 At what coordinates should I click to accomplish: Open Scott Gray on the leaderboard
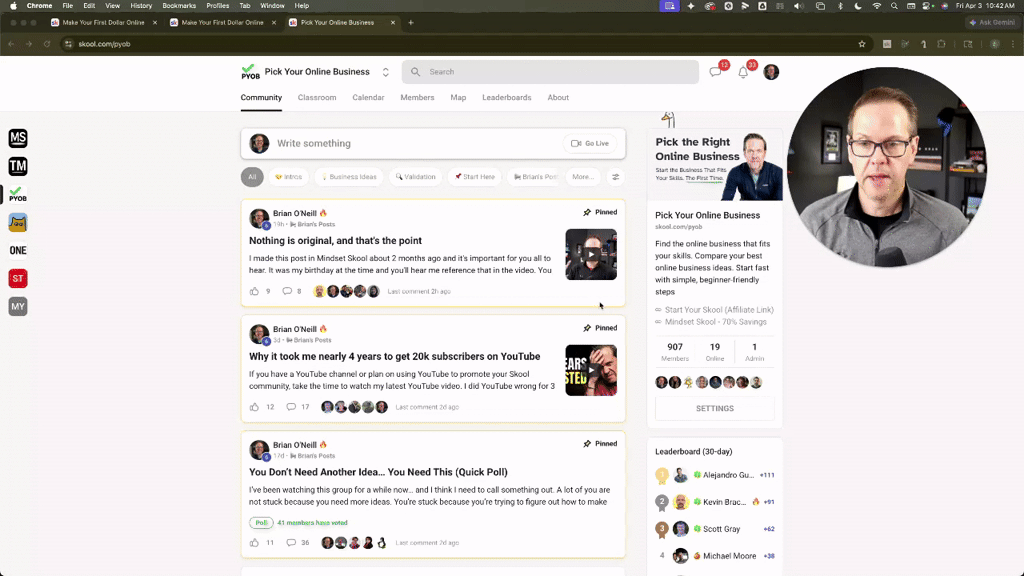722,529
